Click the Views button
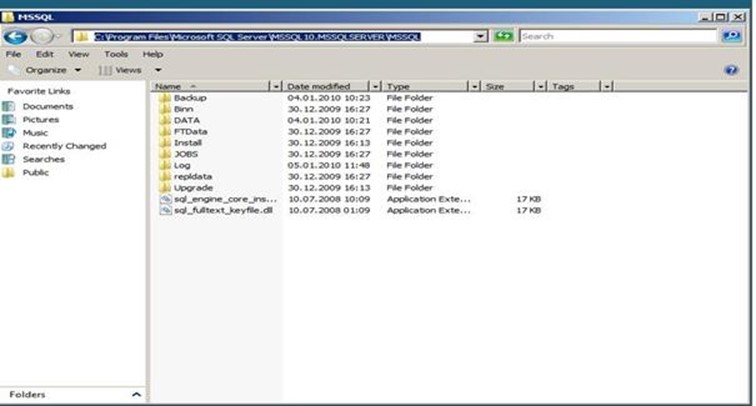Image resolution: width=756 pixels, height=406 pixels. 121,70
